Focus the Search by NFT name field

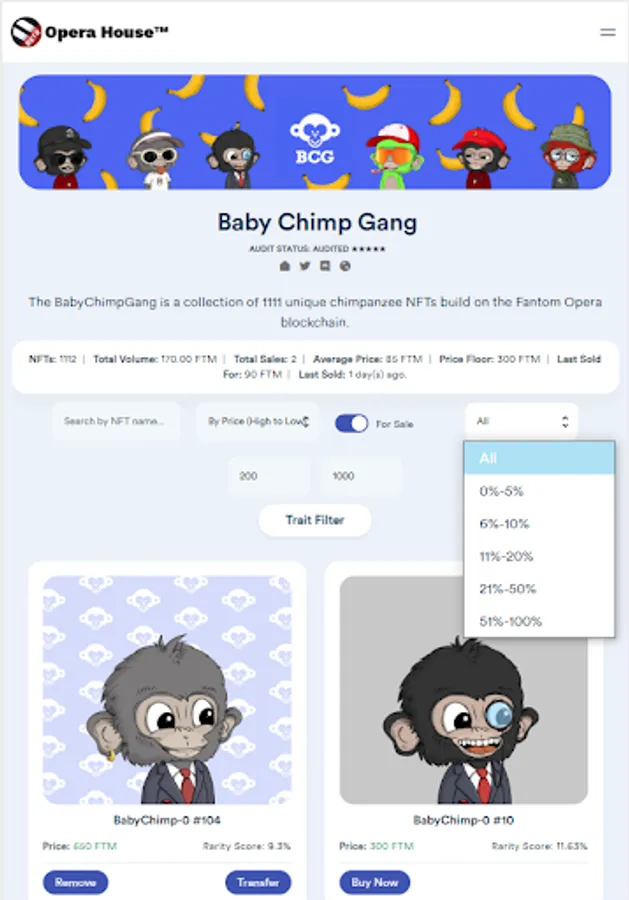[116, 421]
